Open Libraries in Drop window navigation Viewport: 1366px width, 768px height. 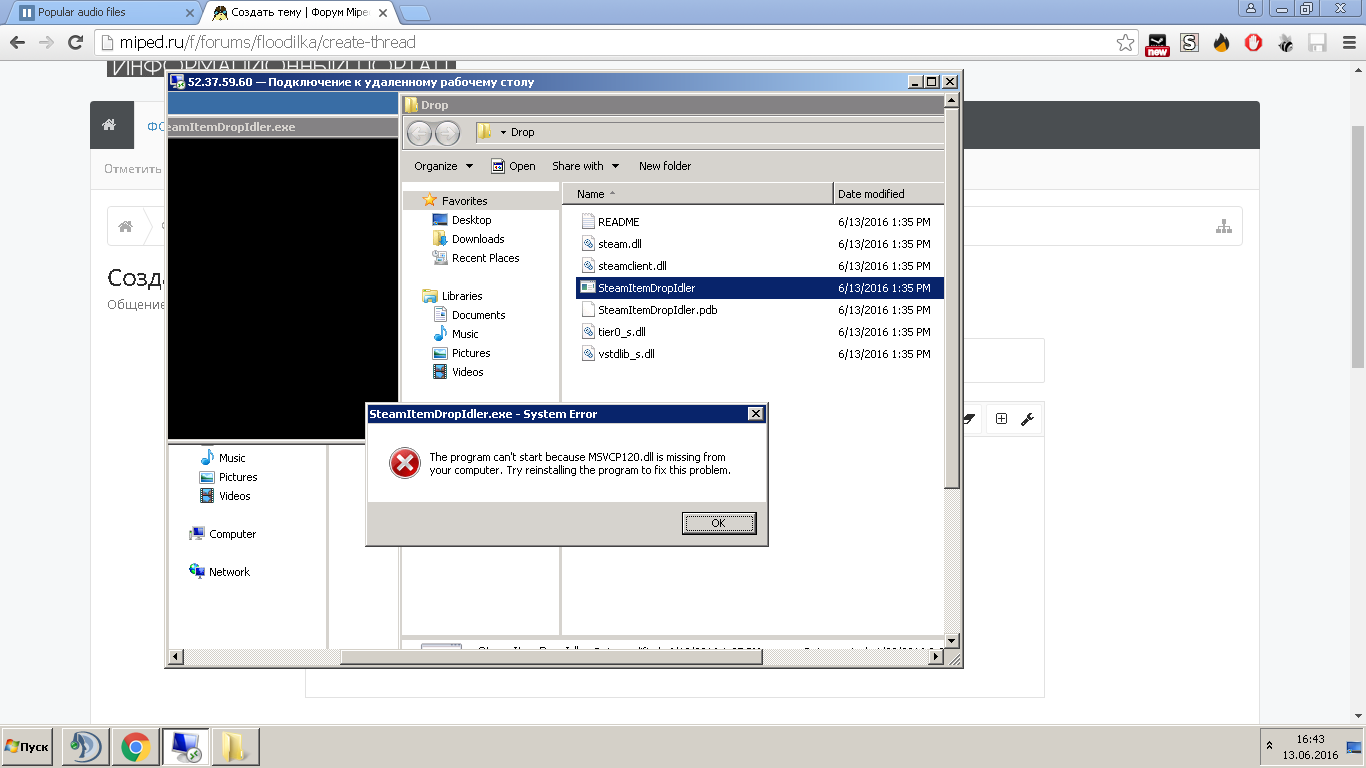point(461,296)
